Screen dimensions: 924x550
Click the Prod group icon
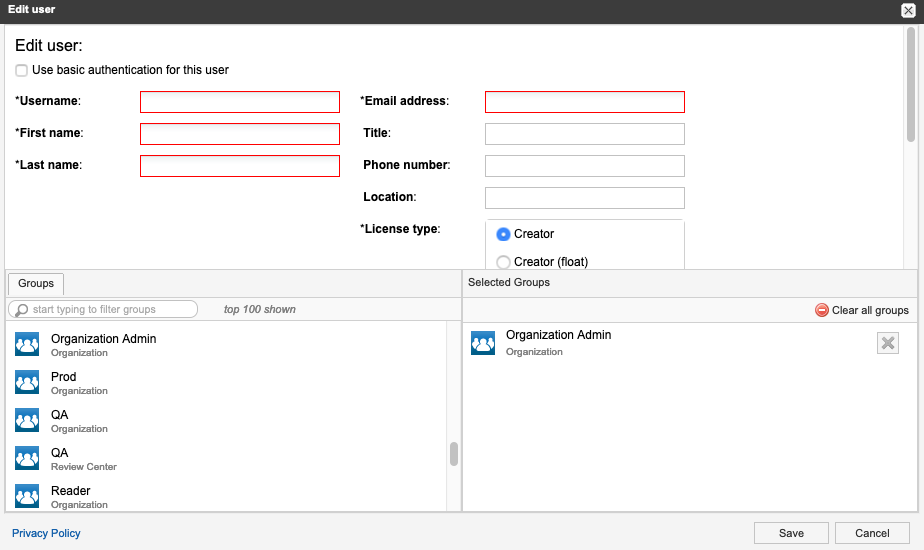27,382
